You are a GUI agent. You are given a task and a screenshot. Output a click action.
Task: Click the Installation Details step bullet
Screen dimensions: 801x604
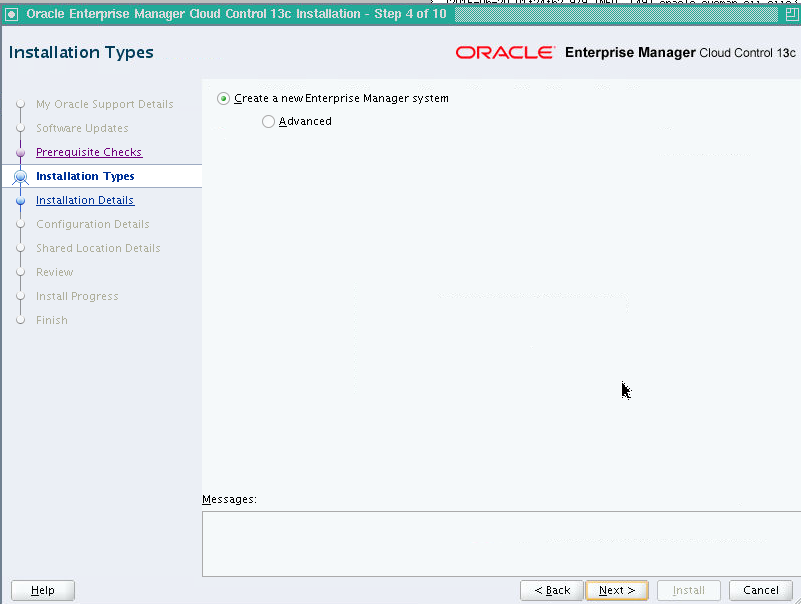(20, 201)
